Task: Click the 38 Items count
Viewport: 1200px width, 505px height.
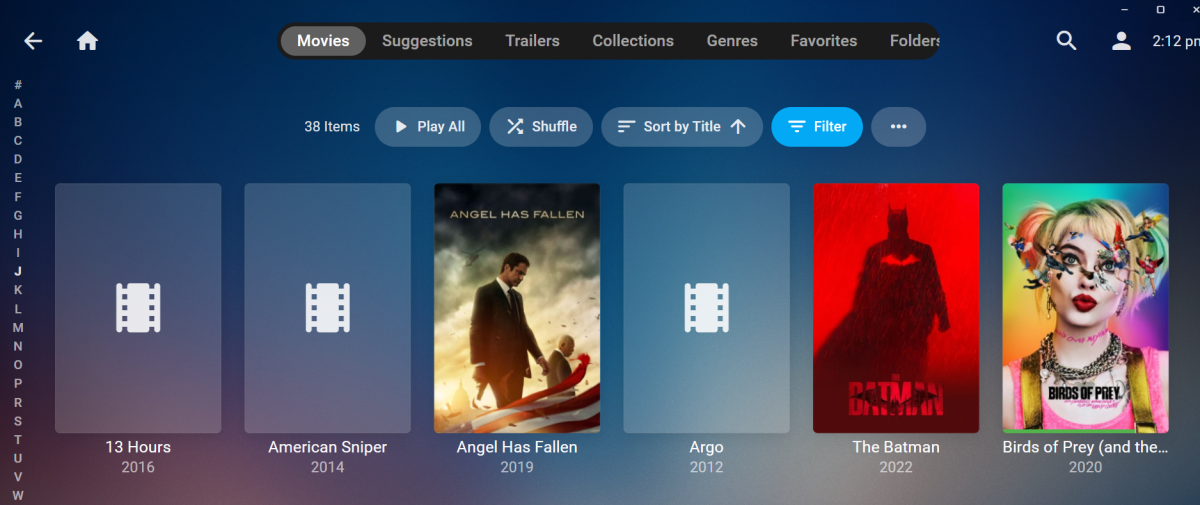Action: 332,127
